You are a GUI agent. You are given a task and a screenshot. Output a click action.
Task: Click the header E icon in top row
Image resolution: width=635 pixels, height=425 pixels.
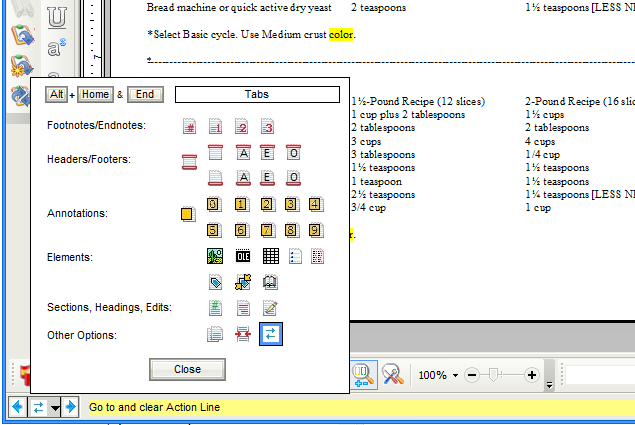tap(267, 153)
